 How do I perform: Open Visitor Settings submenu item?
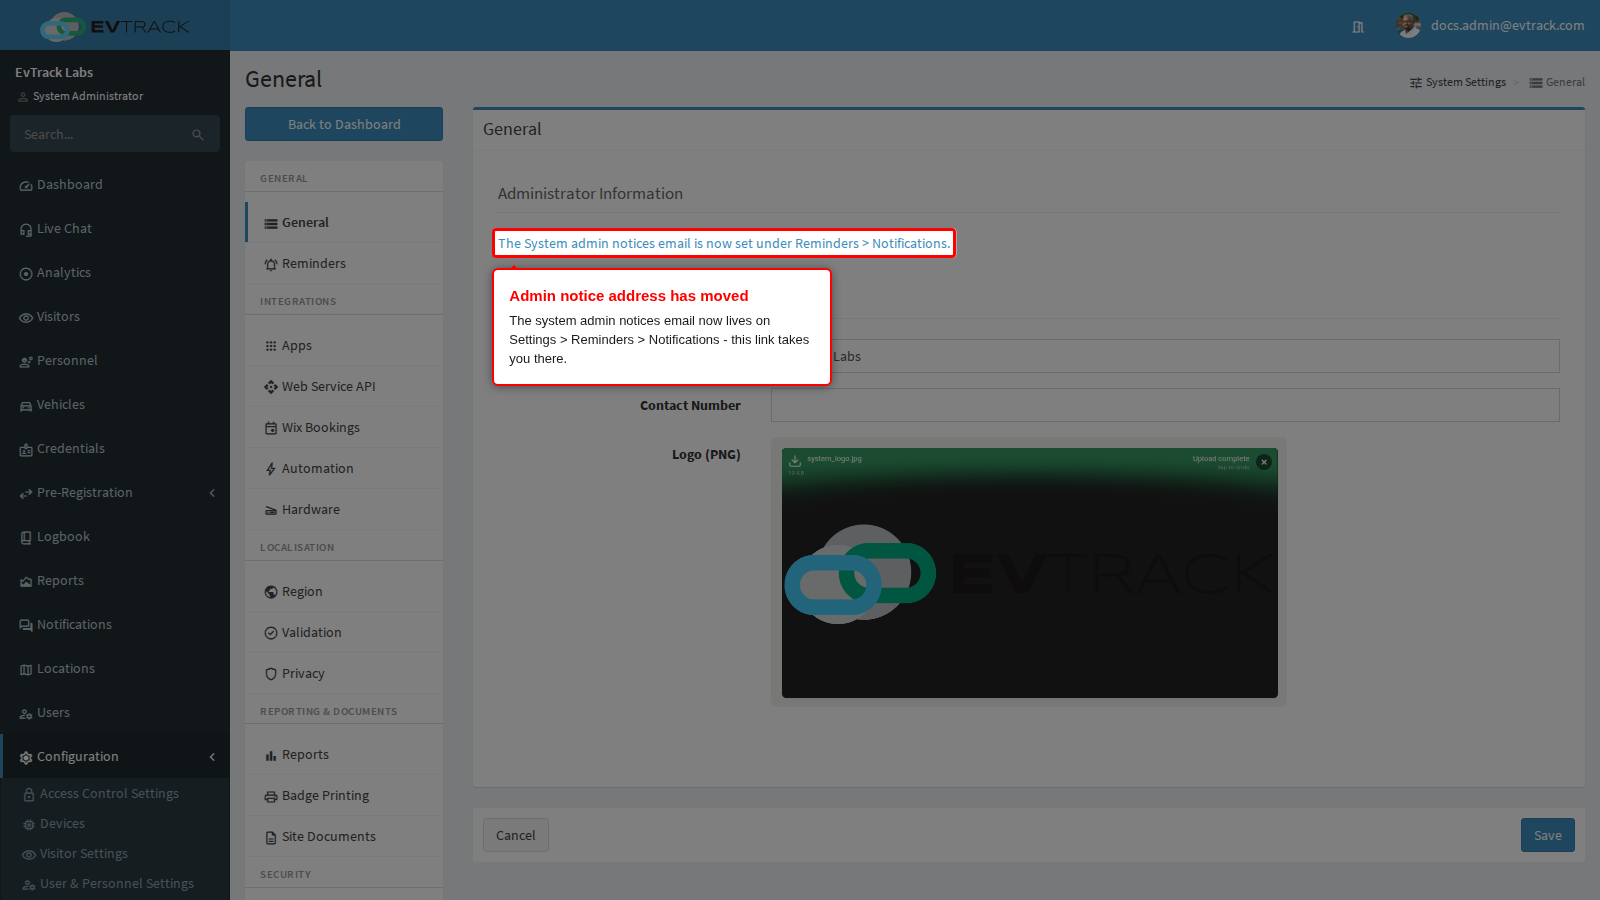point(115,854)
